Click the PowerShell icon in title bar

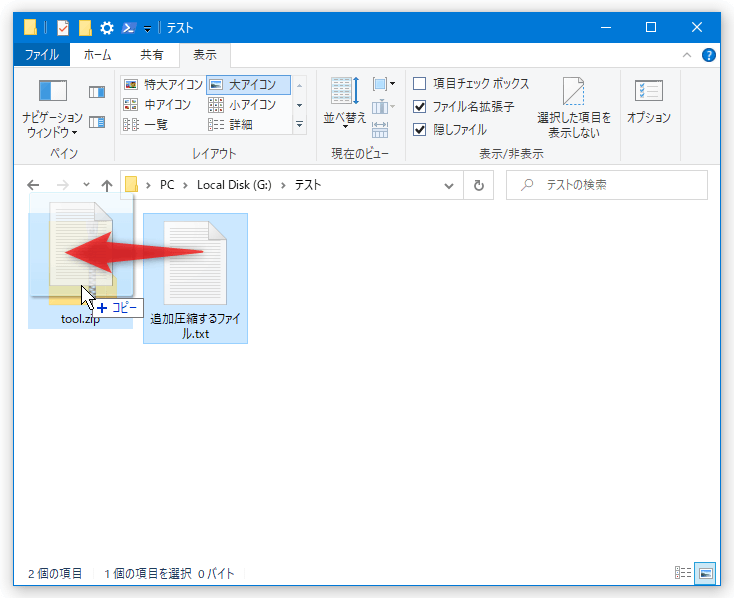[x=128, y=28]
